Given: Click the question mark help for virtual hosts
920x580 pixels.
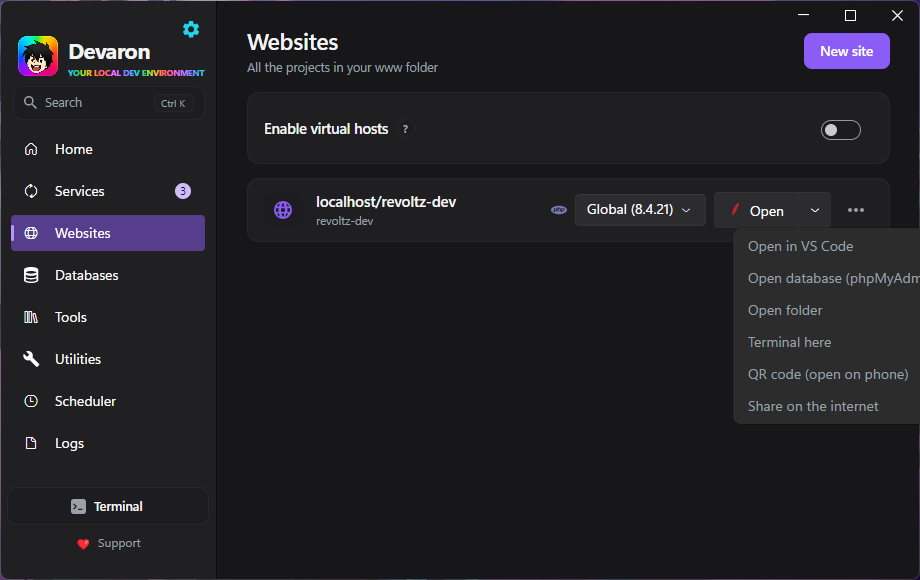Looking at the screenshot, I should click(405, 128).
